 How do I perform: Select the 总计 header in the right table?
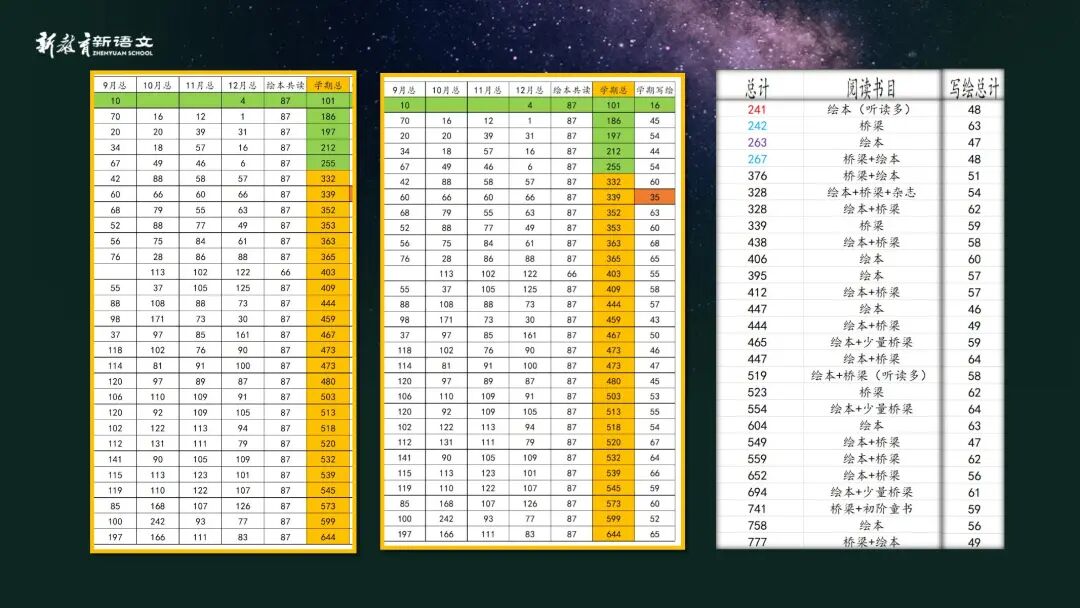pos(757,87)
